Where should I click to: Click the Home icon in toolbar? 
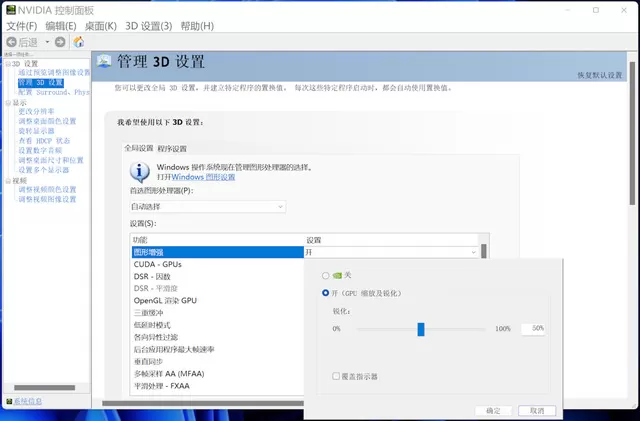79,42
